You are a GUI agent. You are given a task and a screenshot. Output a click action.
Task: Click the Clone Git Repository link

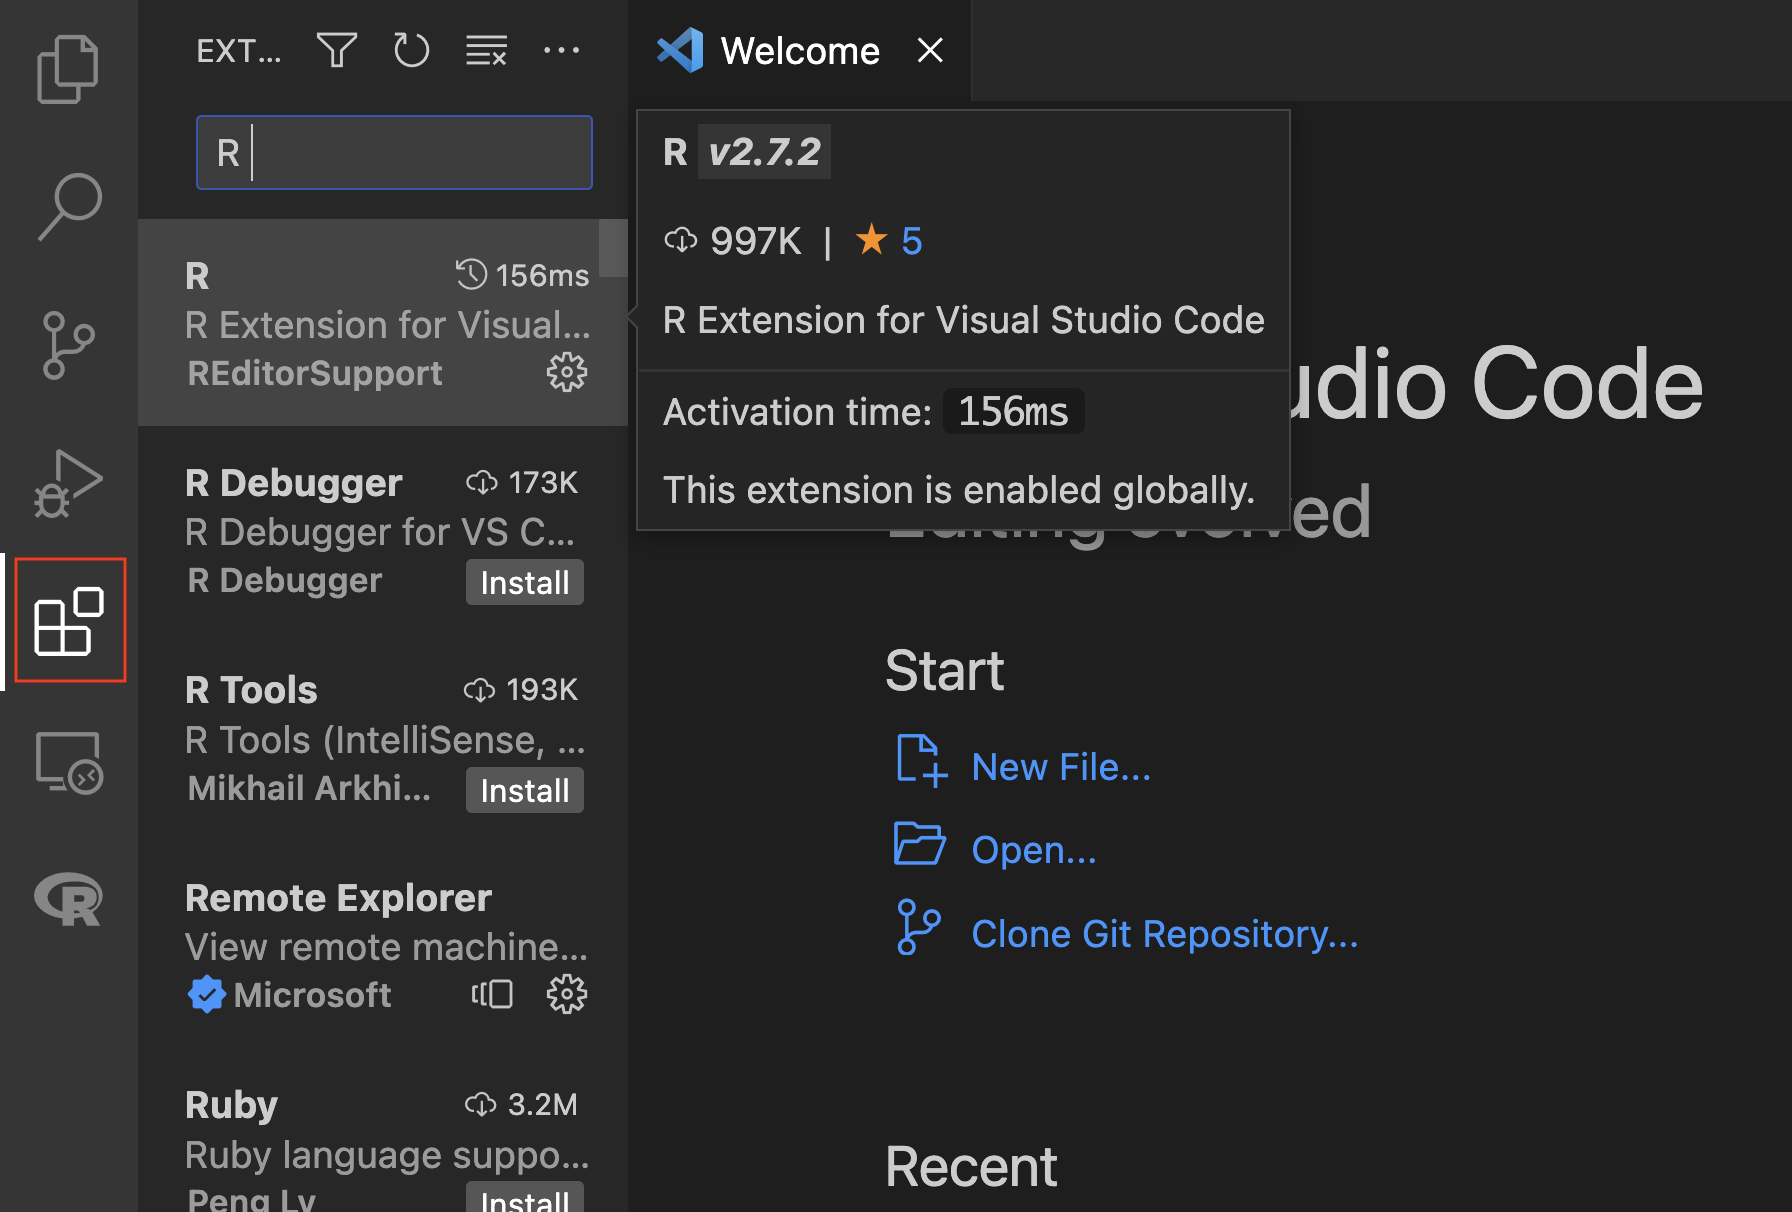tap(1164, 934)
